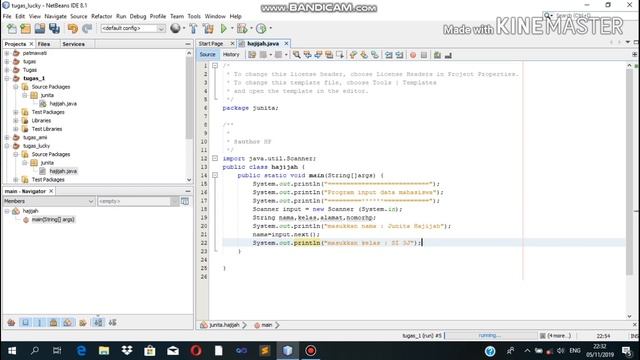Viewport: 640px width, 360px height.
Task: Select main(String[] args) in Navigator
Action: point(53,220)
